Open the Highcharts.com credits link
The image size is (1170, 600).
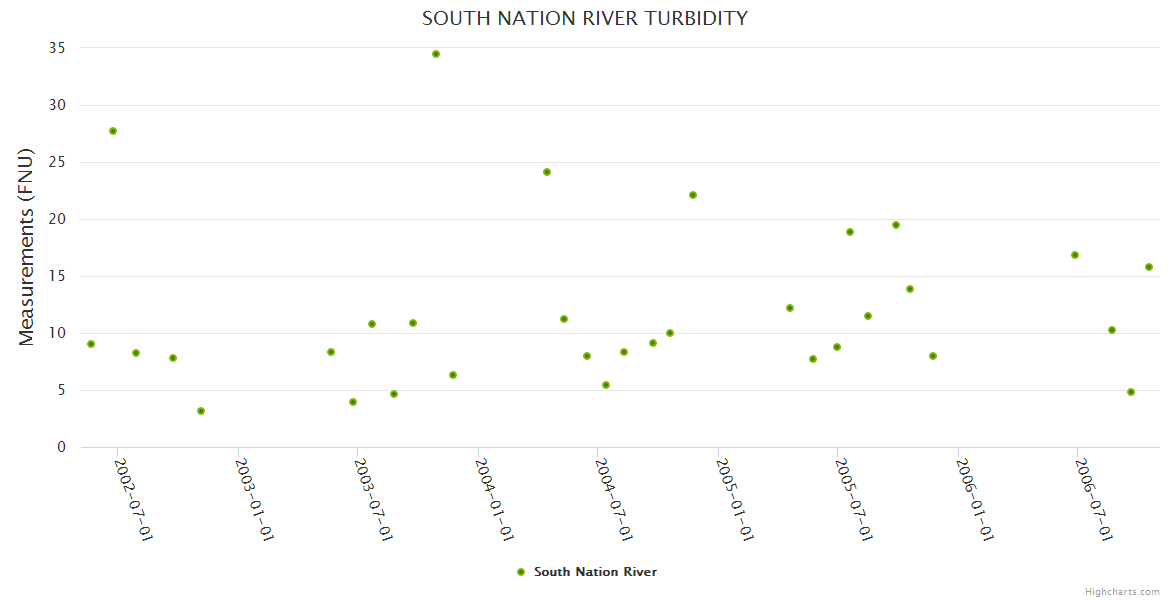(x=1122, y=591)
